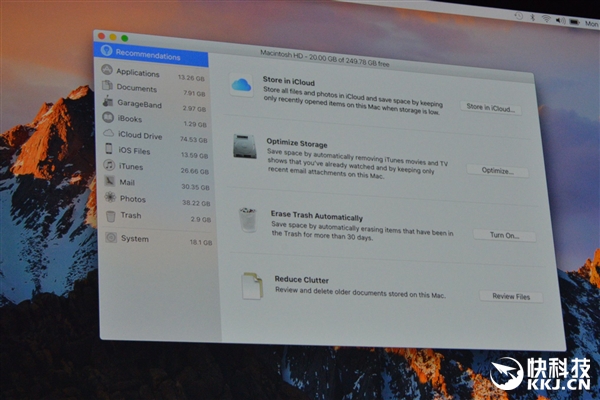600x400 pixels.
Task: Click the Trash bin sidebar icon
Action: click(x=111, y=216)
